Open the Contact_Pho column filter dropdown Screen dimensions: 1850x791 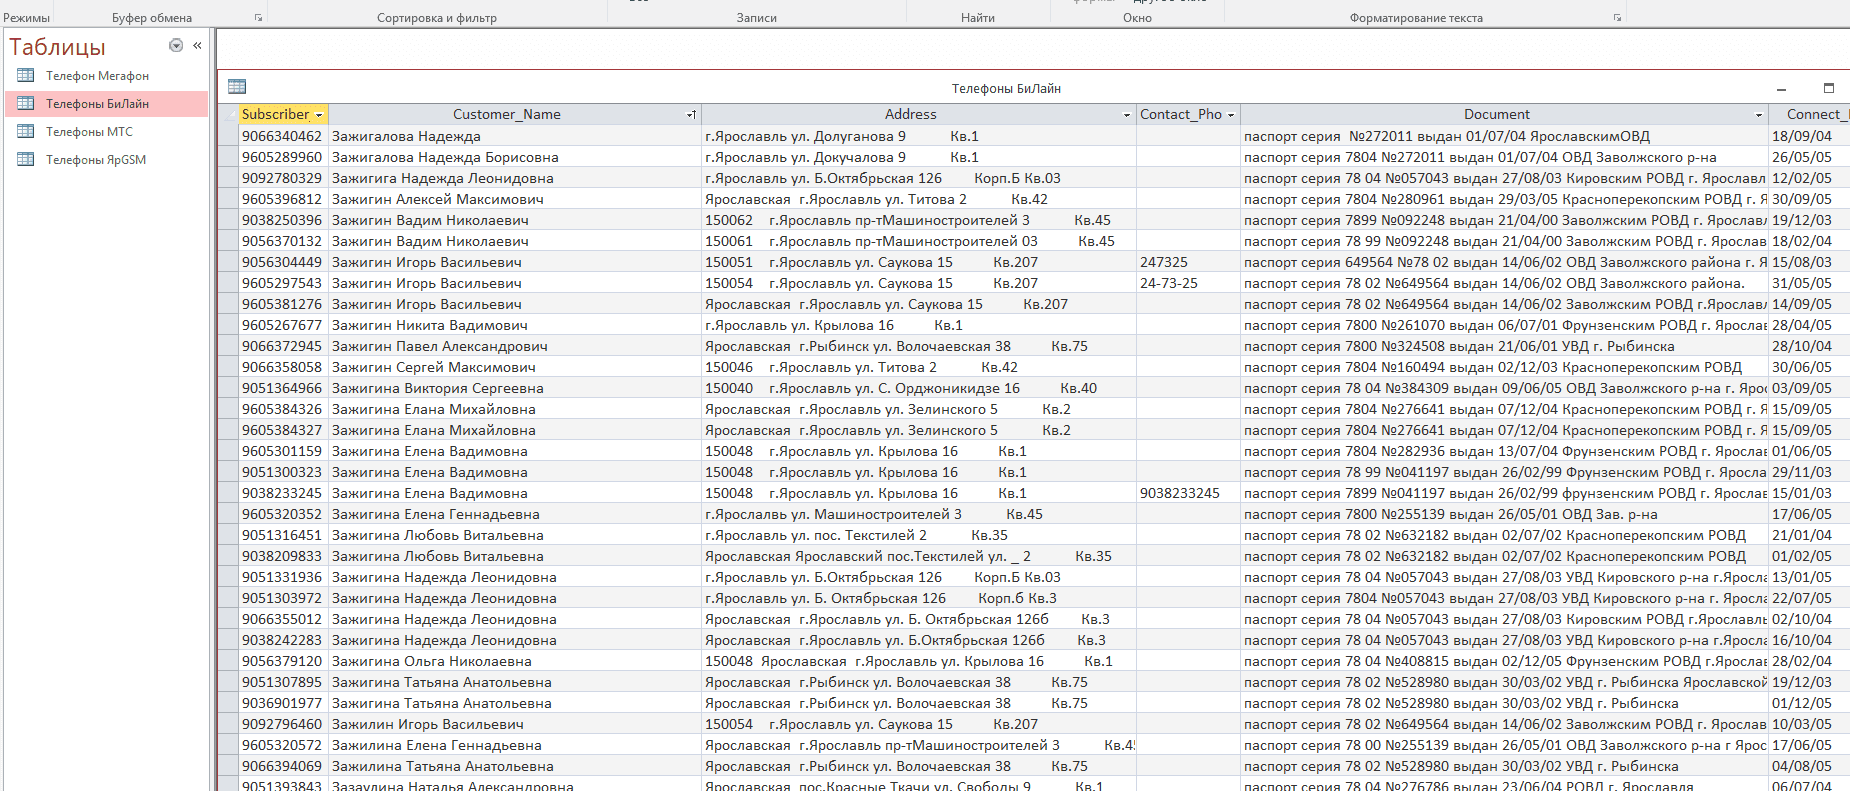[x=1231, y=115]
